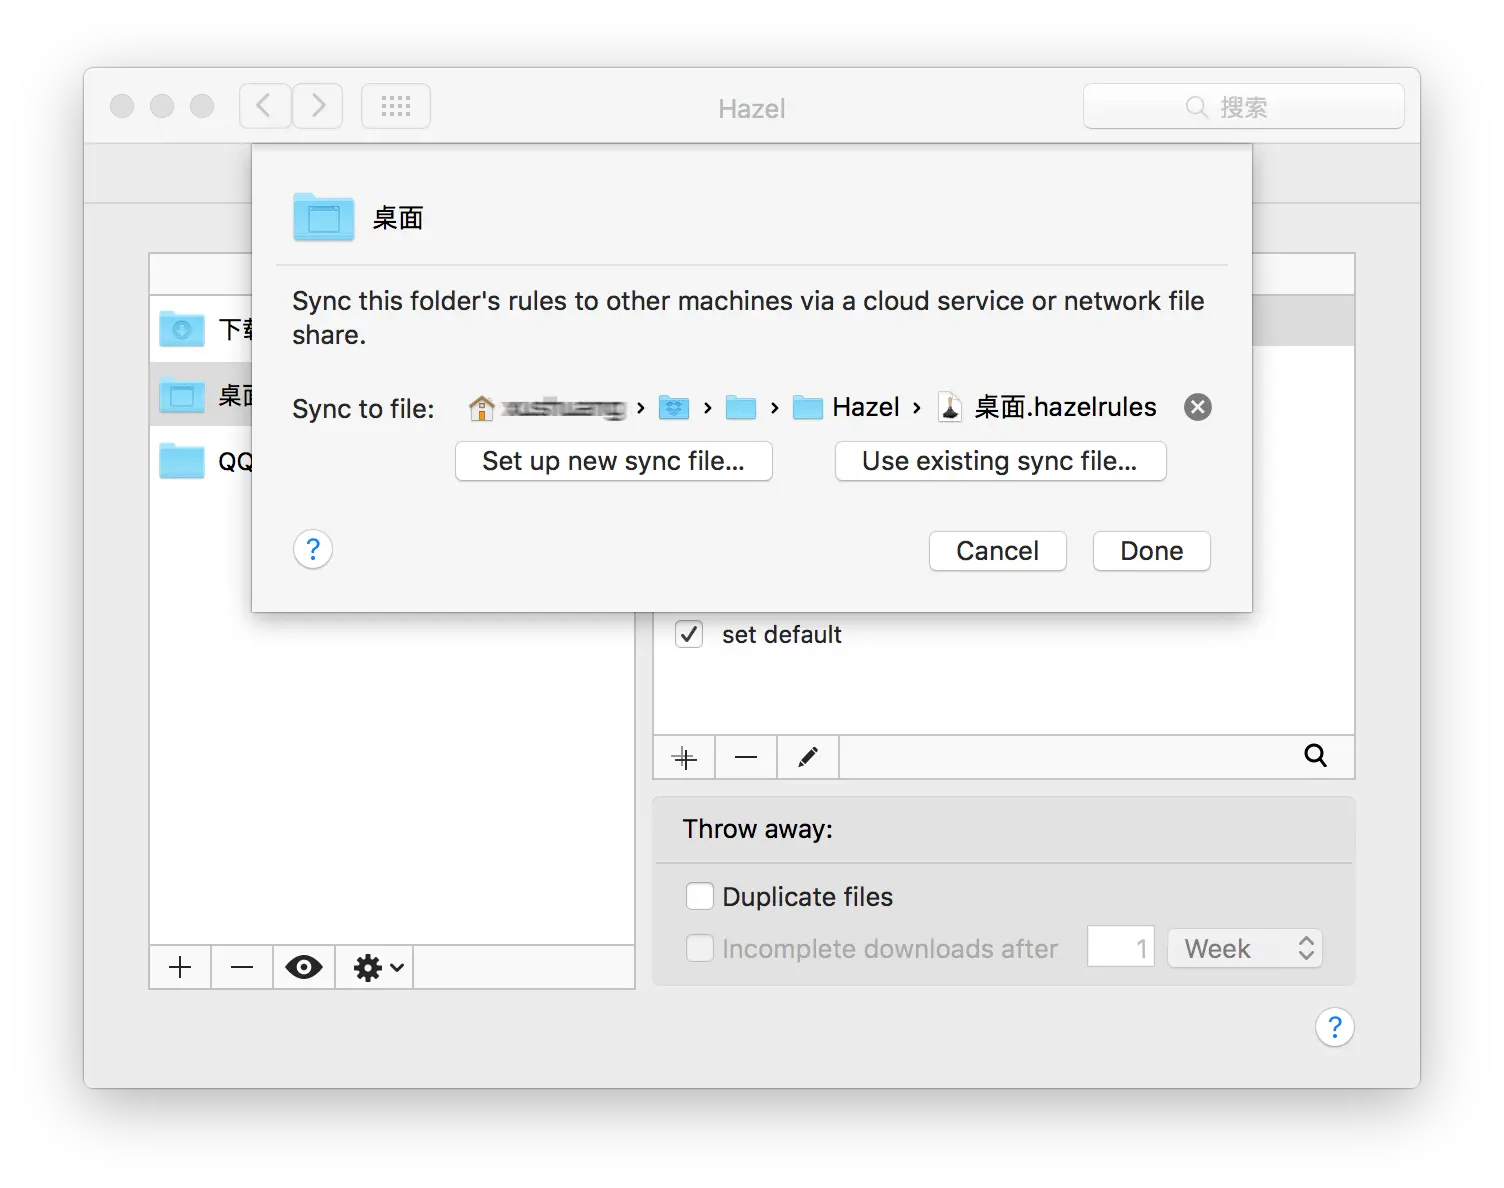Click the 桌面.hazelrules file in path
This screenshot has height=1188, width=1504.
[1047, 407]
